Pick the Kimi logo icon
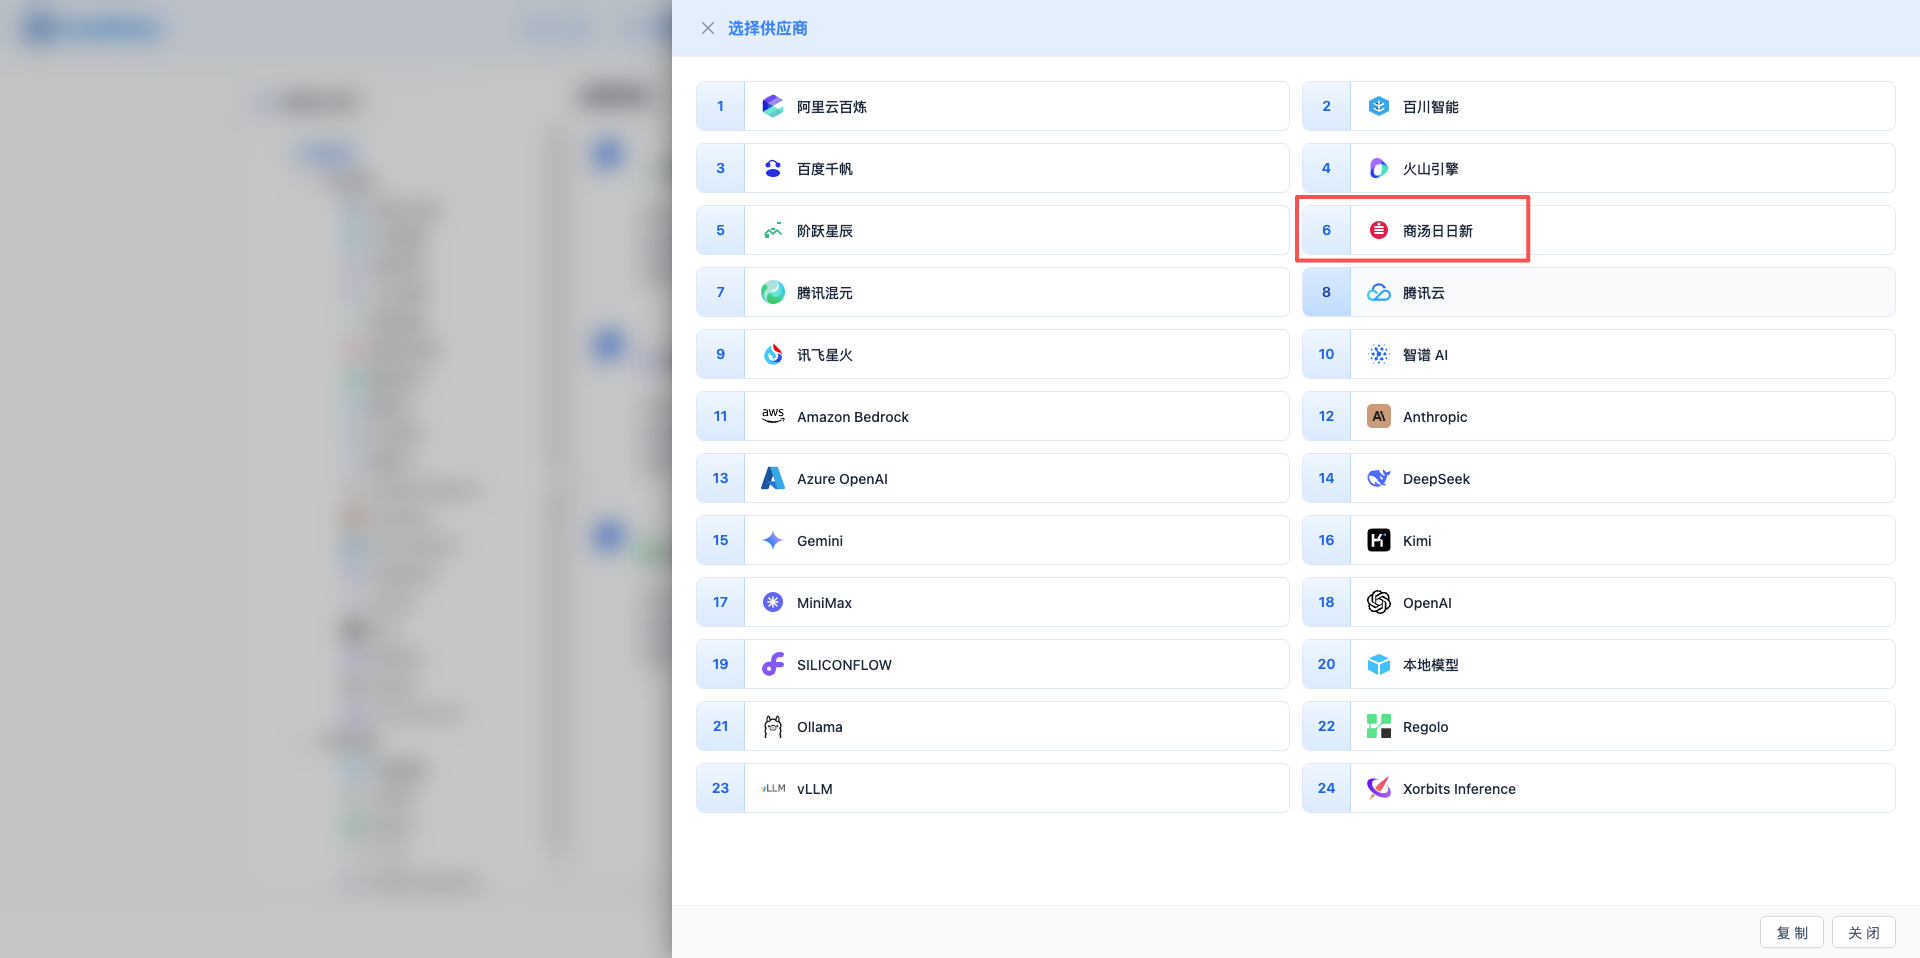This screenshot has height=958, width=1920. 1378,540
